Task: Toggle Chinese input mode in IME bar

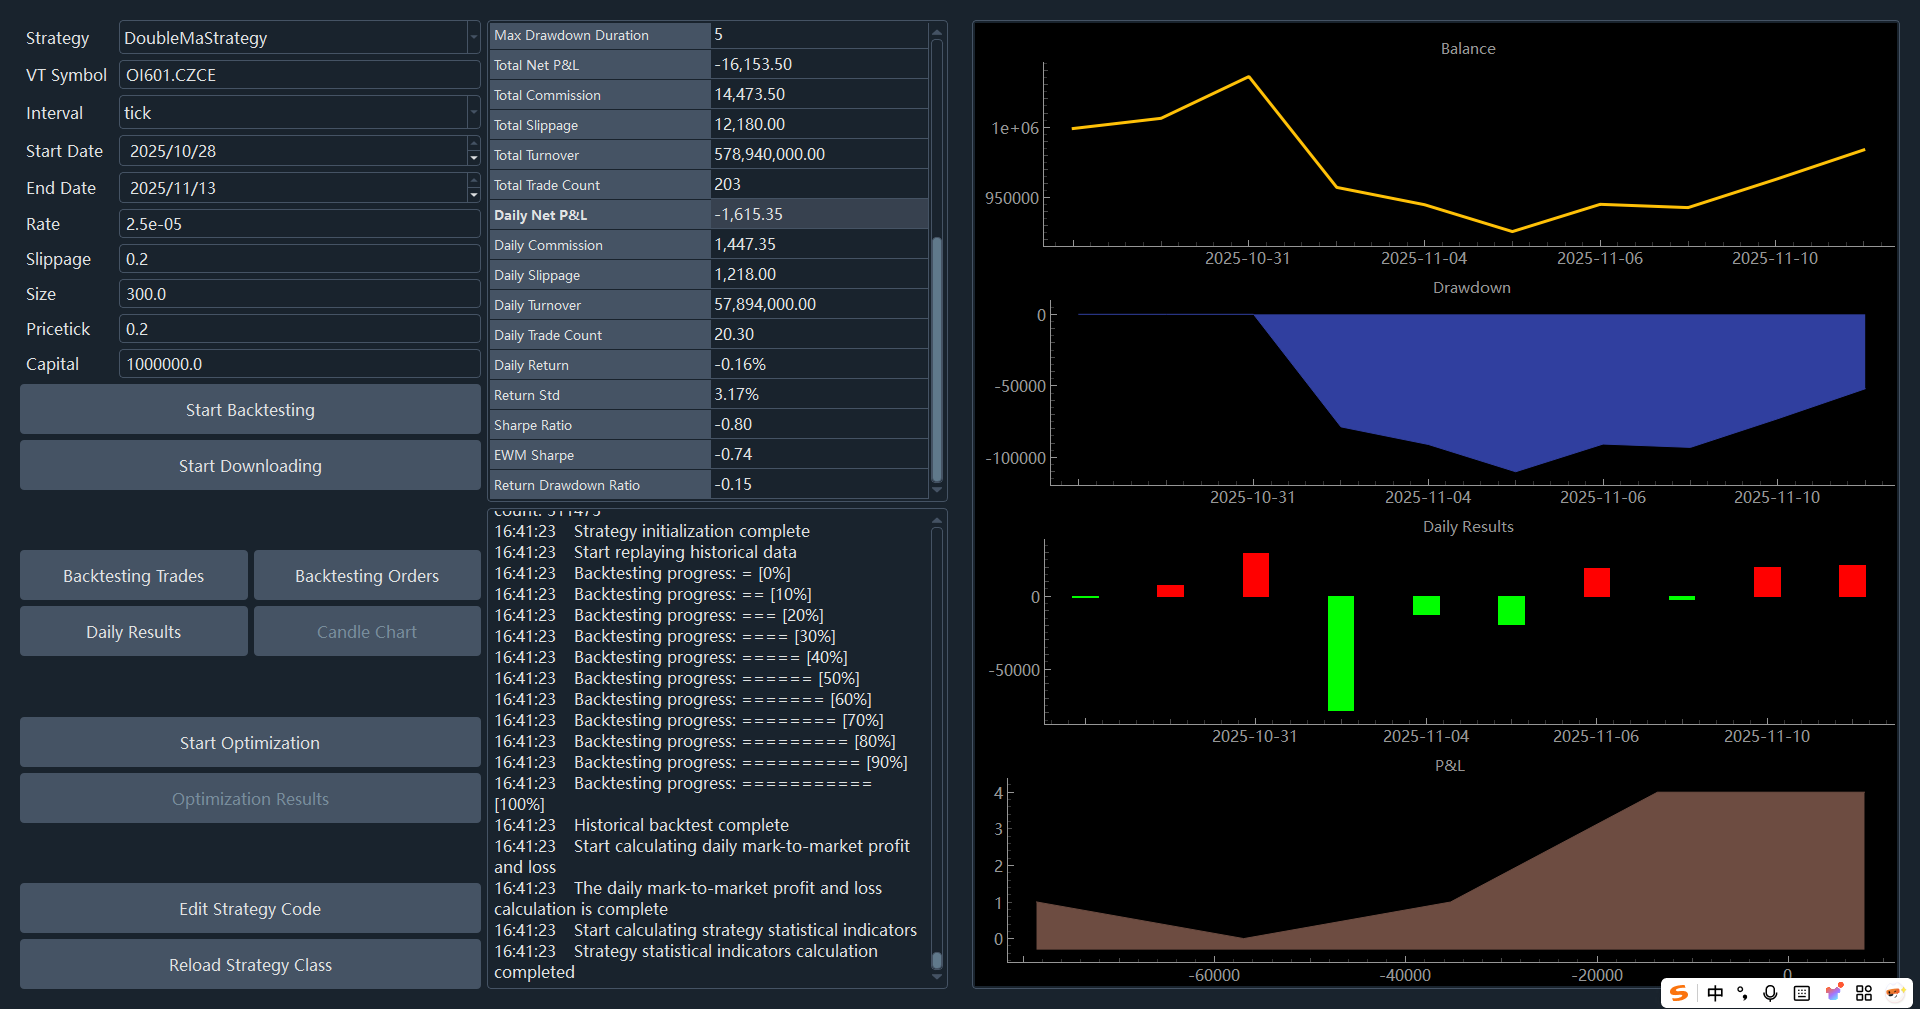Action: (x=1715, y=993)
